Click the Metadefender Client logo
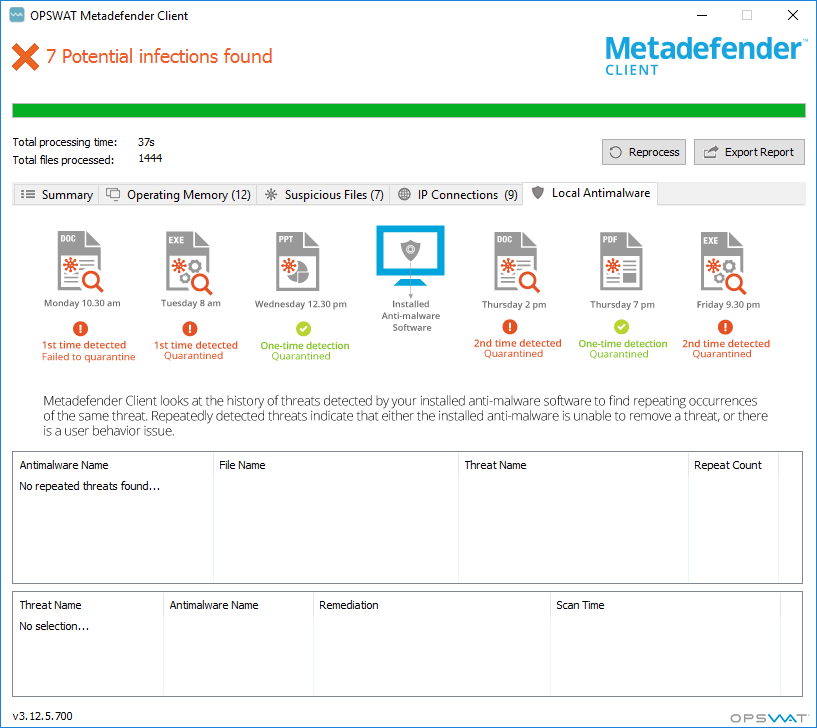The image size is (817, 728). (x=705, y=56)
